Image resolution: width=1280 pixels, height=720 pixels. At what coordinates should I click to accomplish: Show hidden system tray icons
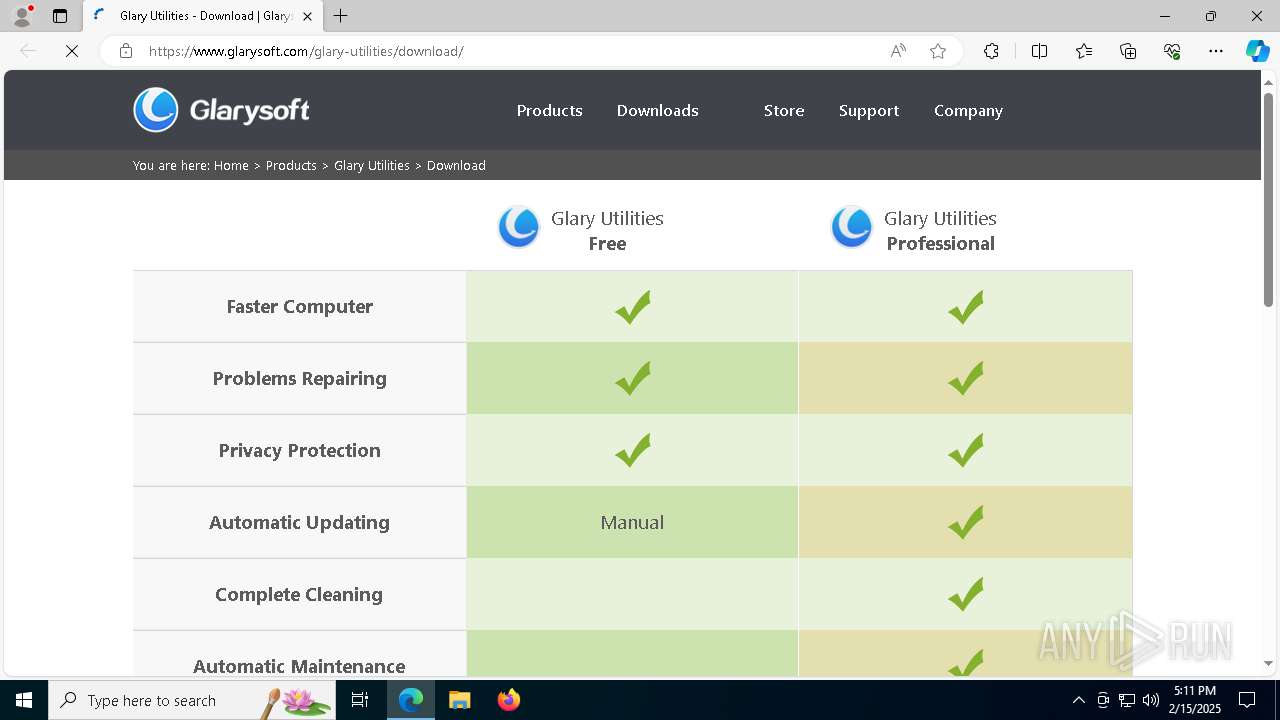point(1078,700)
